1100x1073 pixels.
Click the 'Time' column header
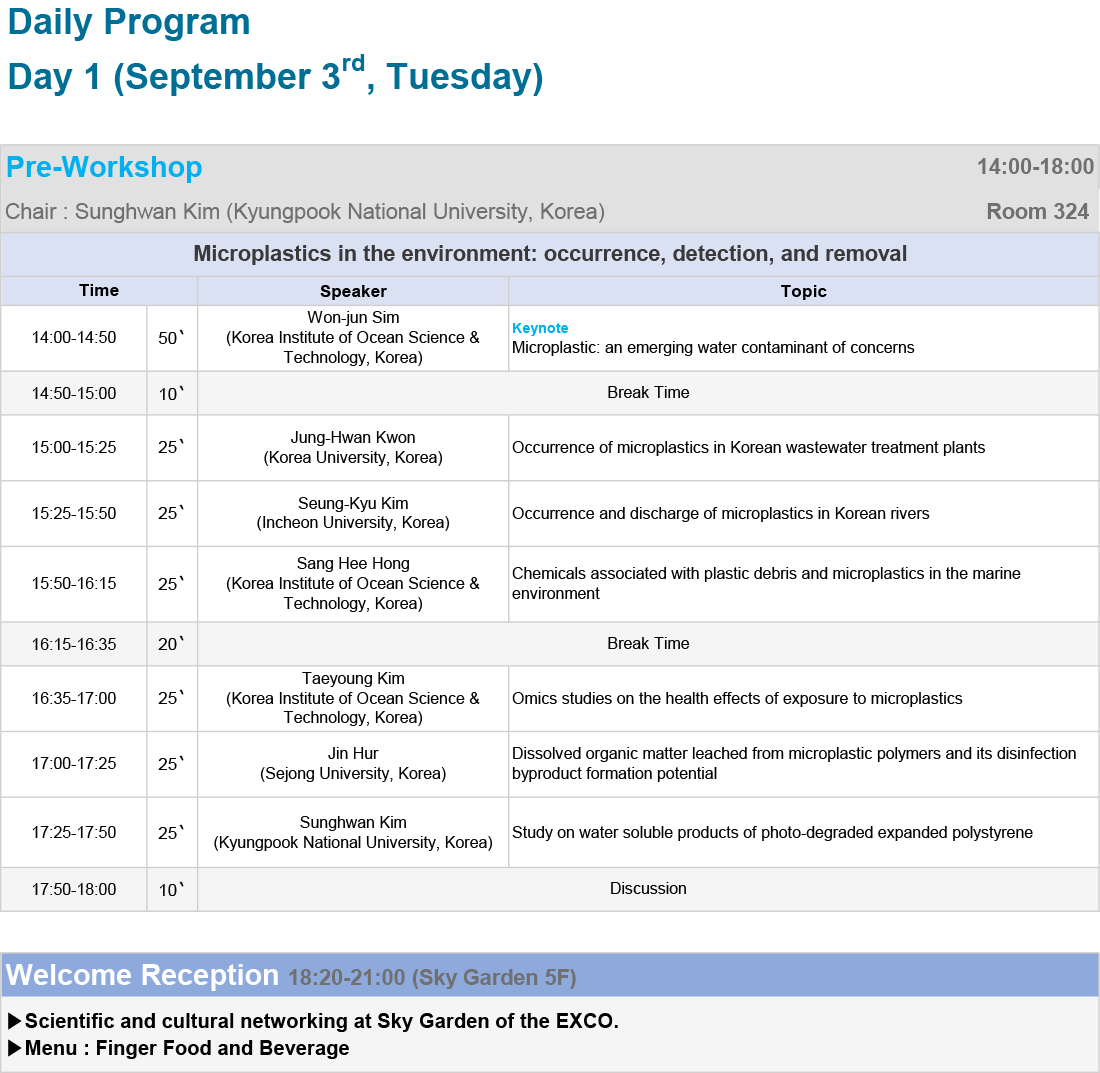click(99, 290)
